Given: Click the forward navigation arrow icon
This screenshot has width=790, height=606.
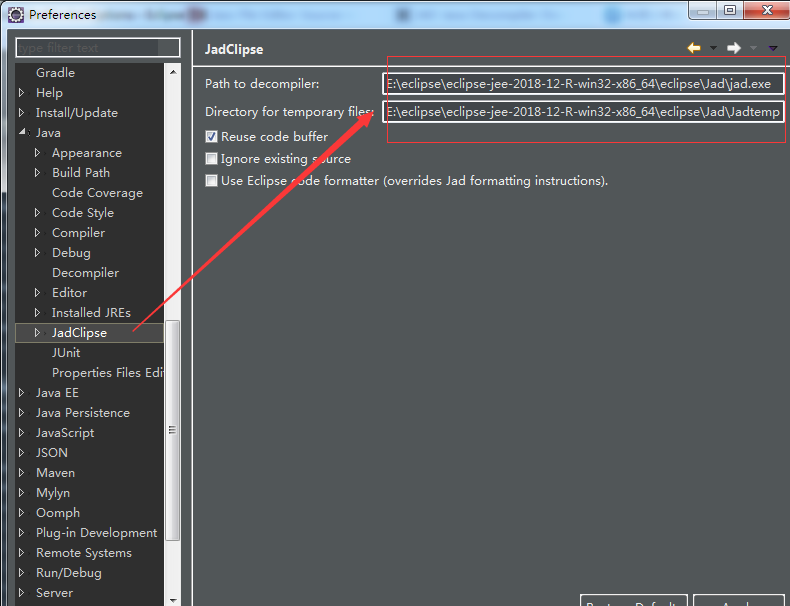Looking at the screenshot, I should tap(734, 48).
